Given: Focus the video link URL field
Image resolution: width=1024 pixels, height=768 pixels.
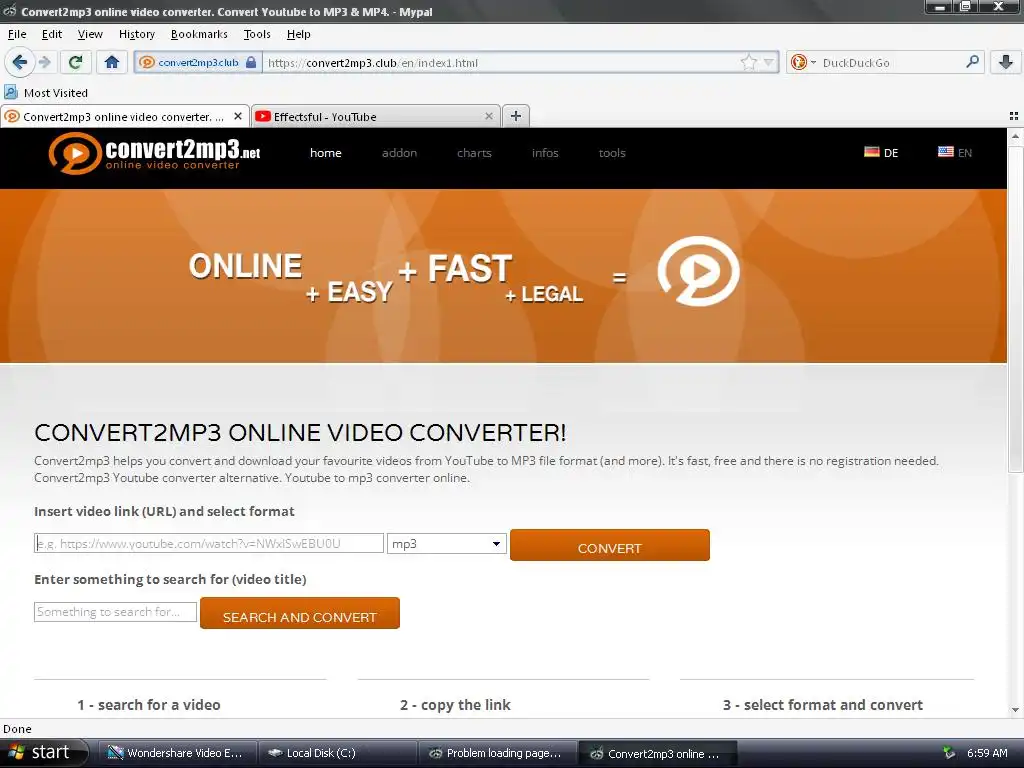Looking at the screenshot, I should (209, 543).
